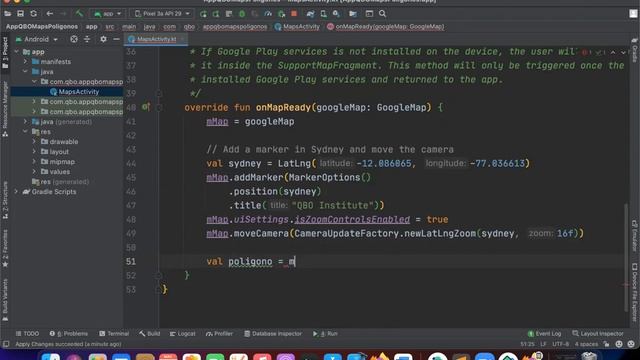The image size is (640, 360).
Task: Expand the Gradle Scripts node
Action: (x=17, y=192)
